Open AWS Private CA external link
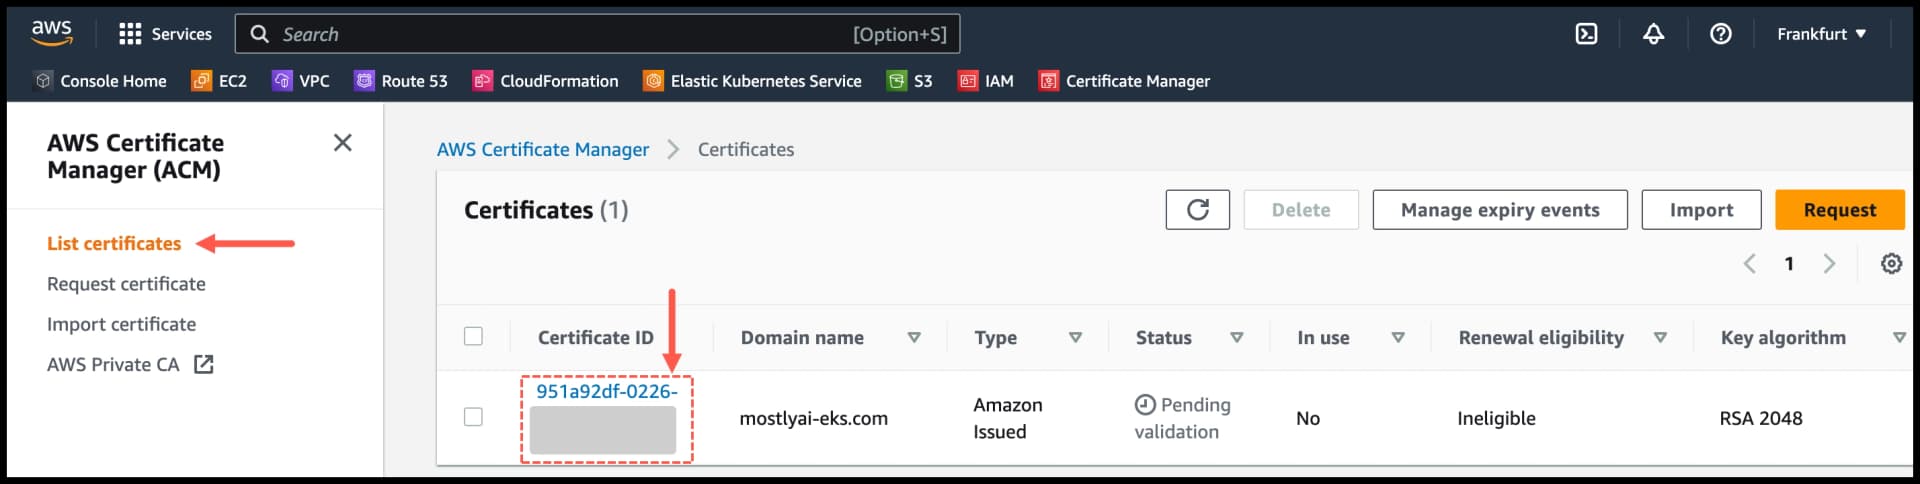 [x=130, y=365]
